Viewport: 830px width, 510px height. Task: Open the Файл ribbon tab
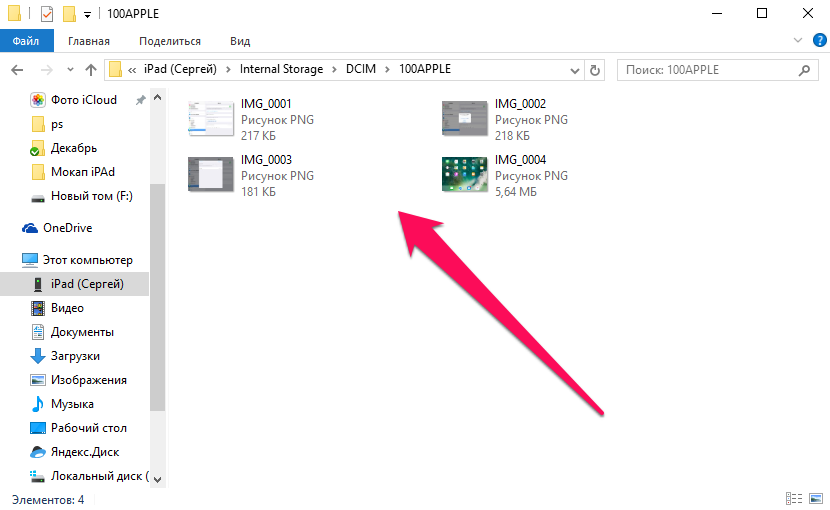click(26, 41)
